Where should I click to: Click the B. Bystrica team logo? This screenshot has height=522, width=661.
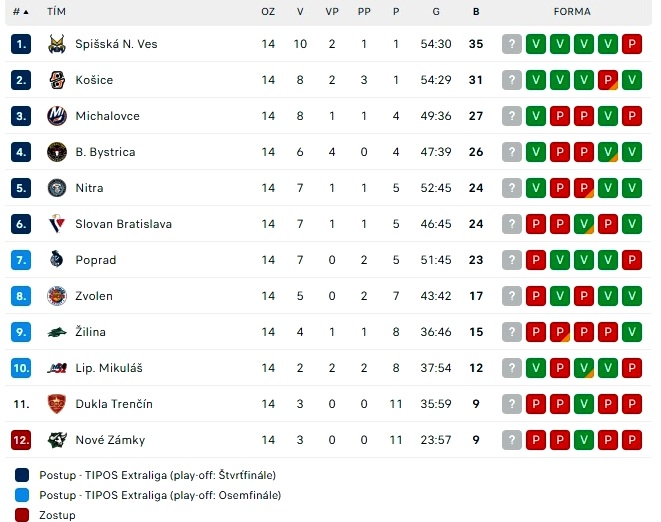[x=56, y=152]
